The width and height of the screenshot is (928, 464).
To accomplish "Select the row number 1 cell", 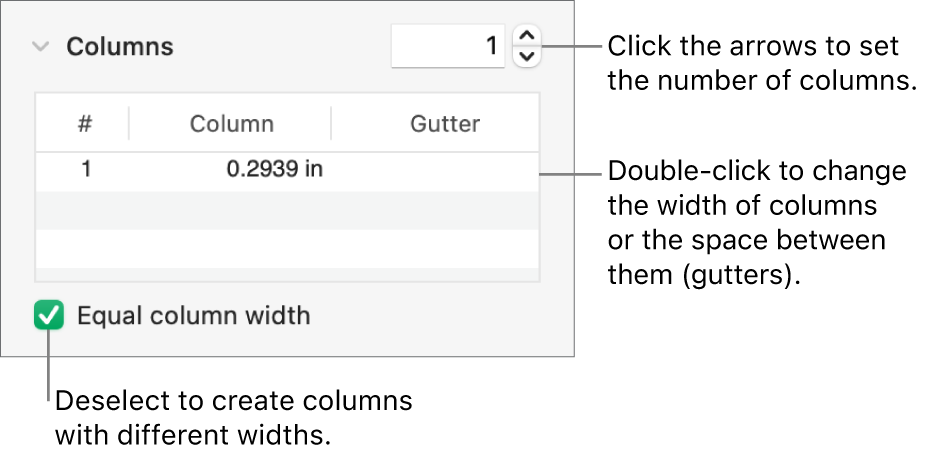I will tap(86, 169).
